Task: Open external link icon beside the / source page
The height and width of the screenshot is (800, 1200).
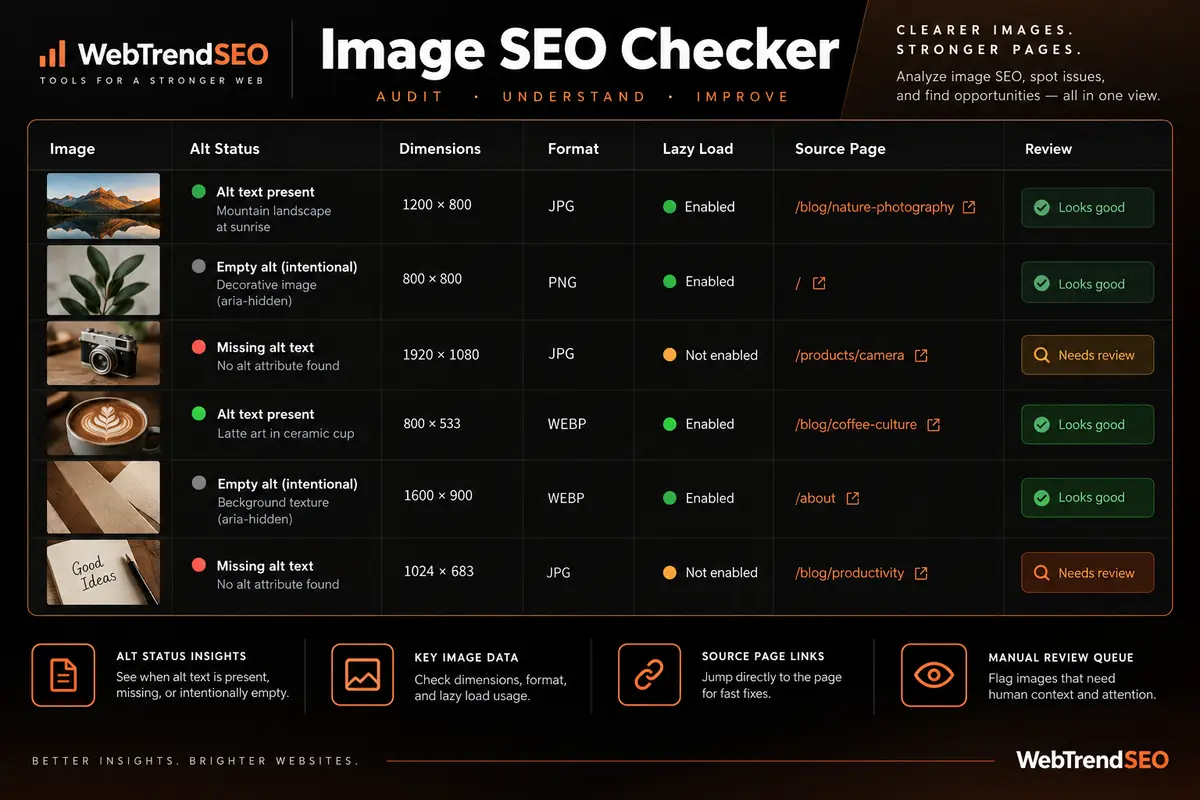Action: 819,283
